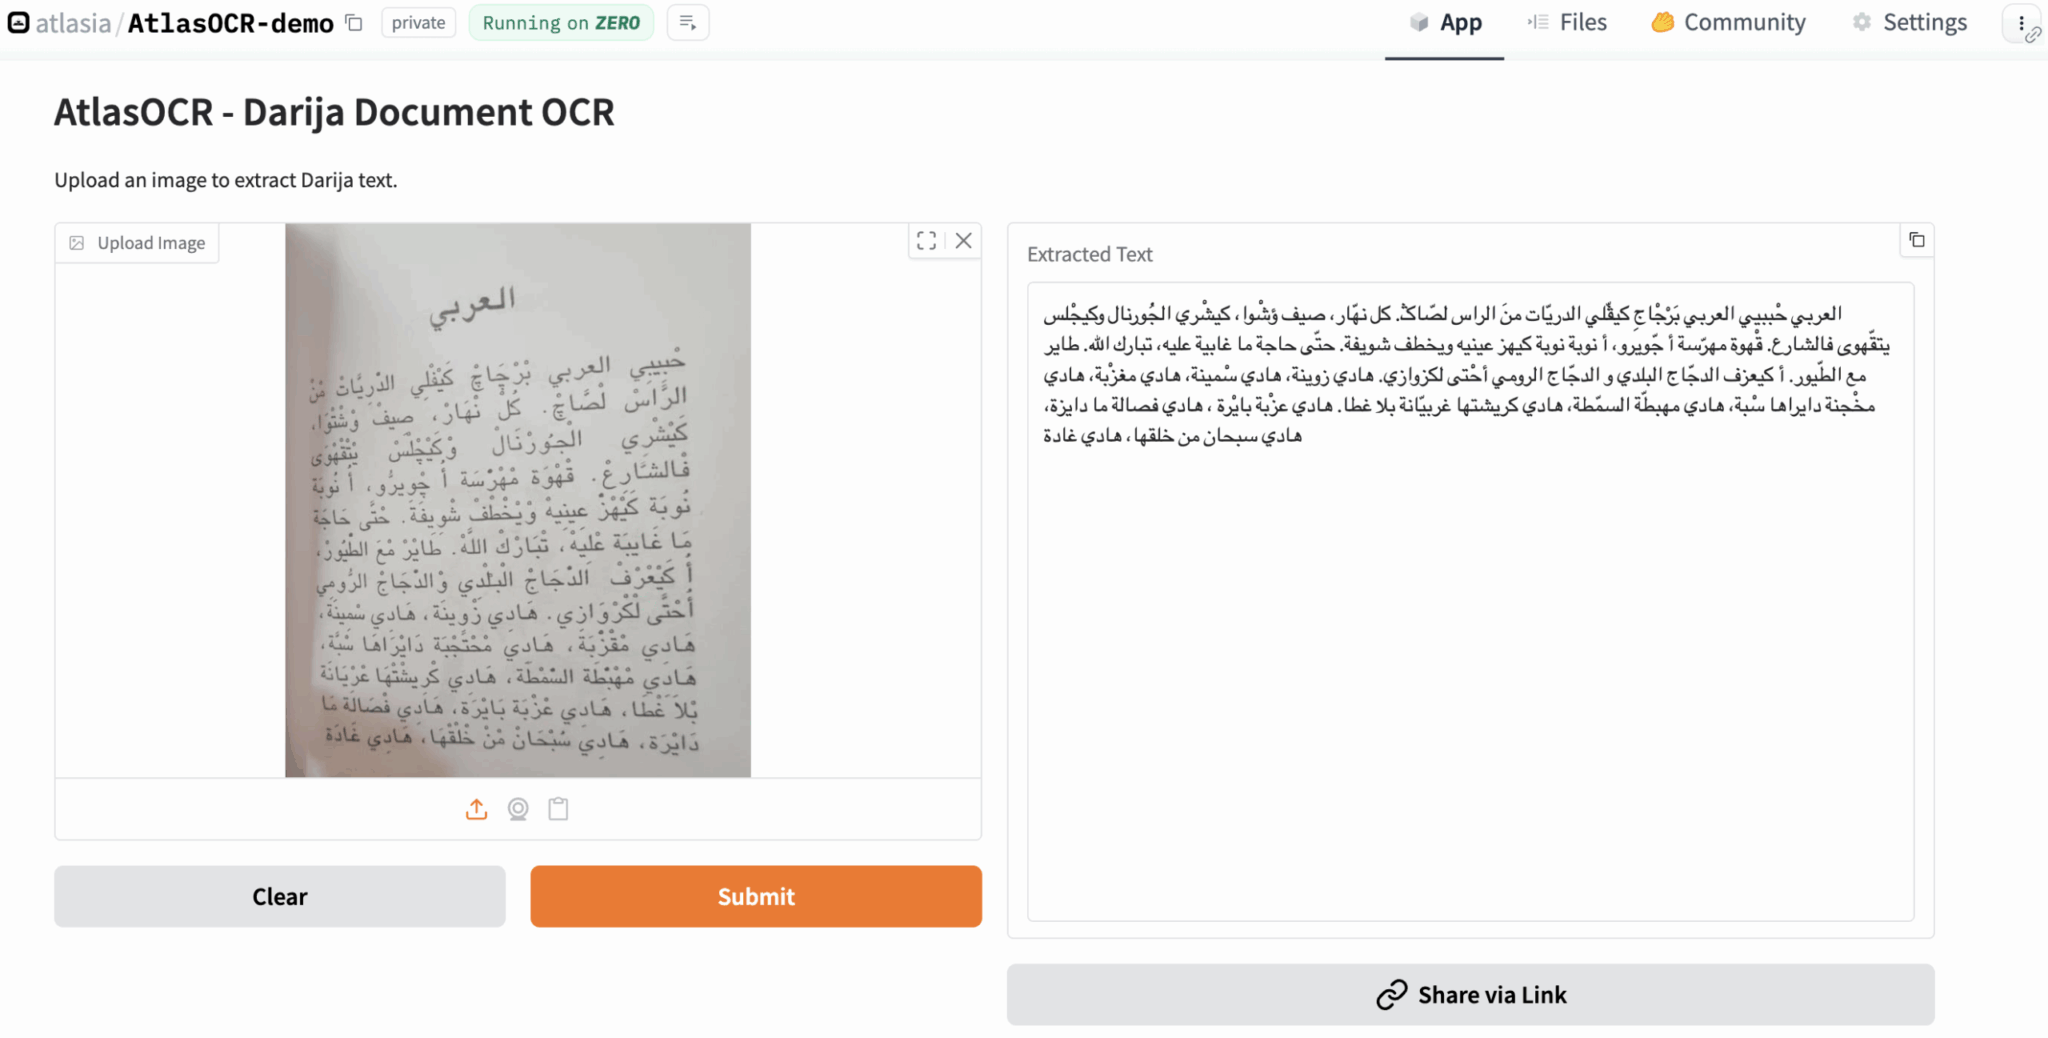The image size is (2048, 1038).
Task: Remove the uploaded document image
Action: tap(963, 240)
